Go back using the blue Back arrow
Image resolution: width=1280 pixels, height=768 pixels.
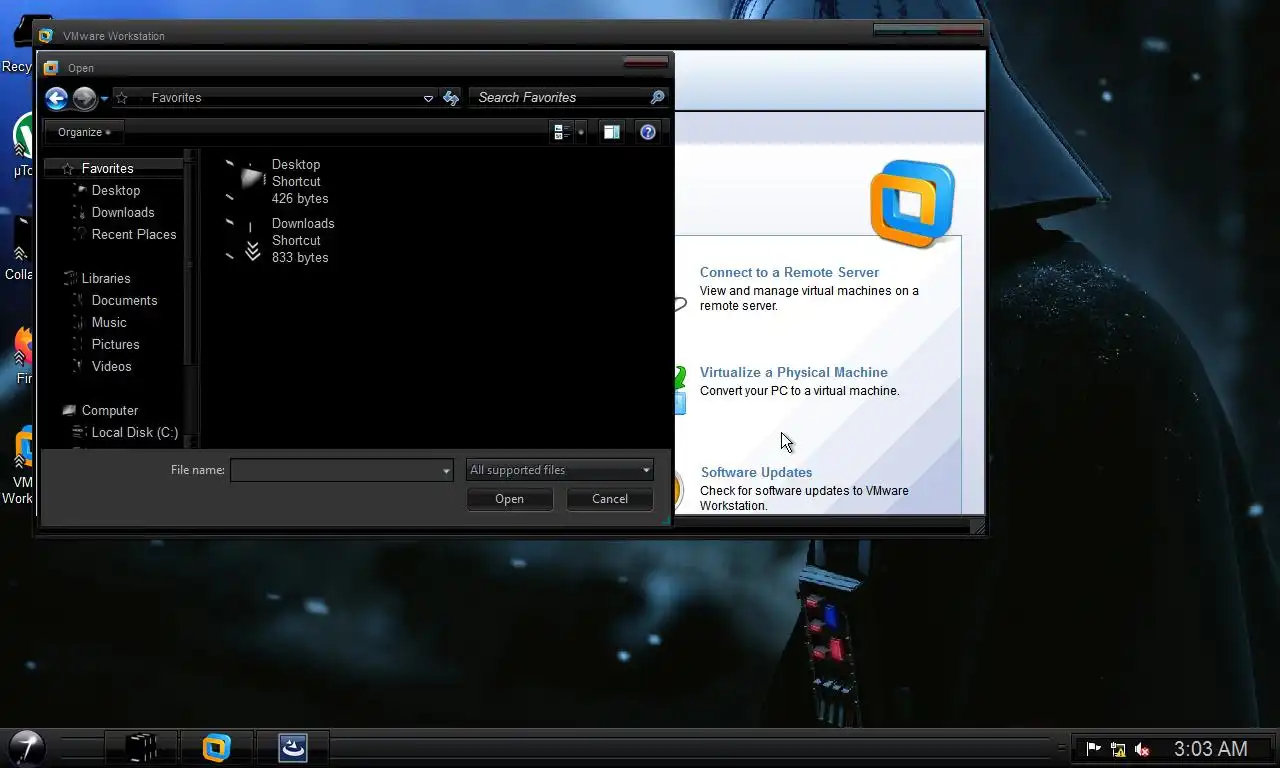[x=56, y=97]
